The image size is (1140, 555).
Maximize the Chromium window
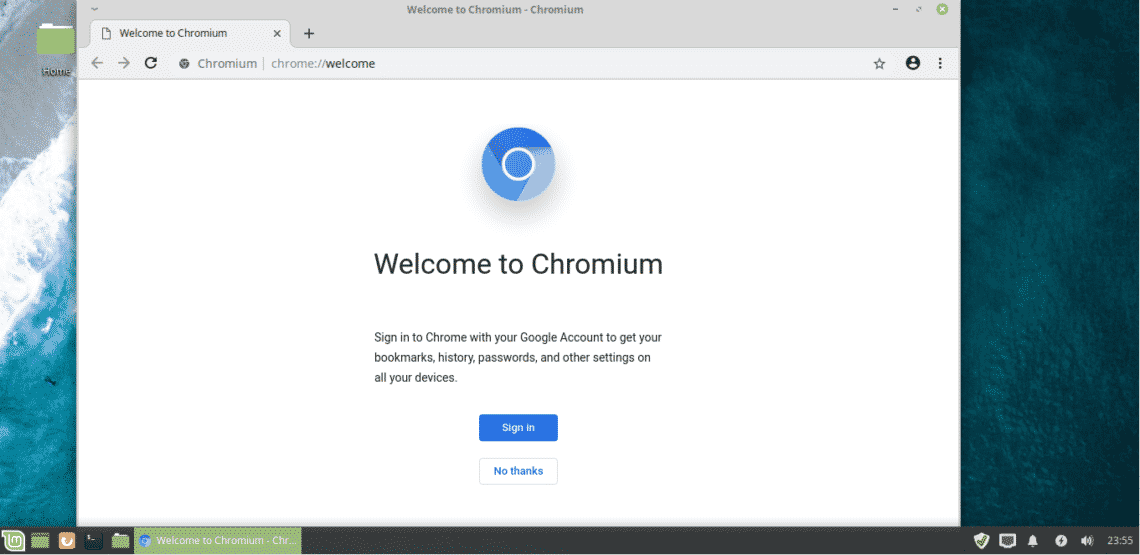pyautogui.click(x=919, y=9)
